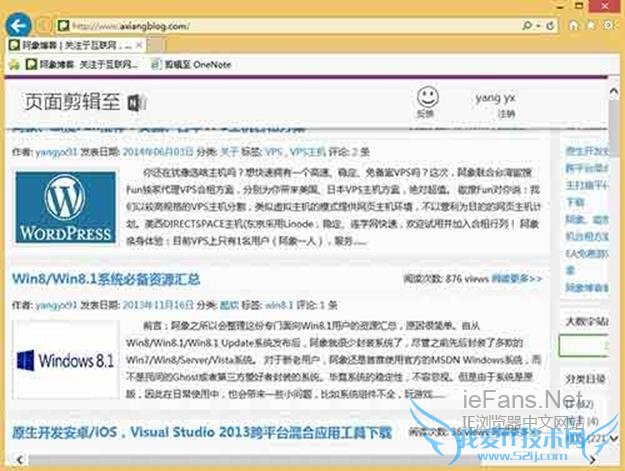Click the 剪辑至 OneNote favorites bar bookmark
The image size is (625, 471).
[x=192, y=64]
